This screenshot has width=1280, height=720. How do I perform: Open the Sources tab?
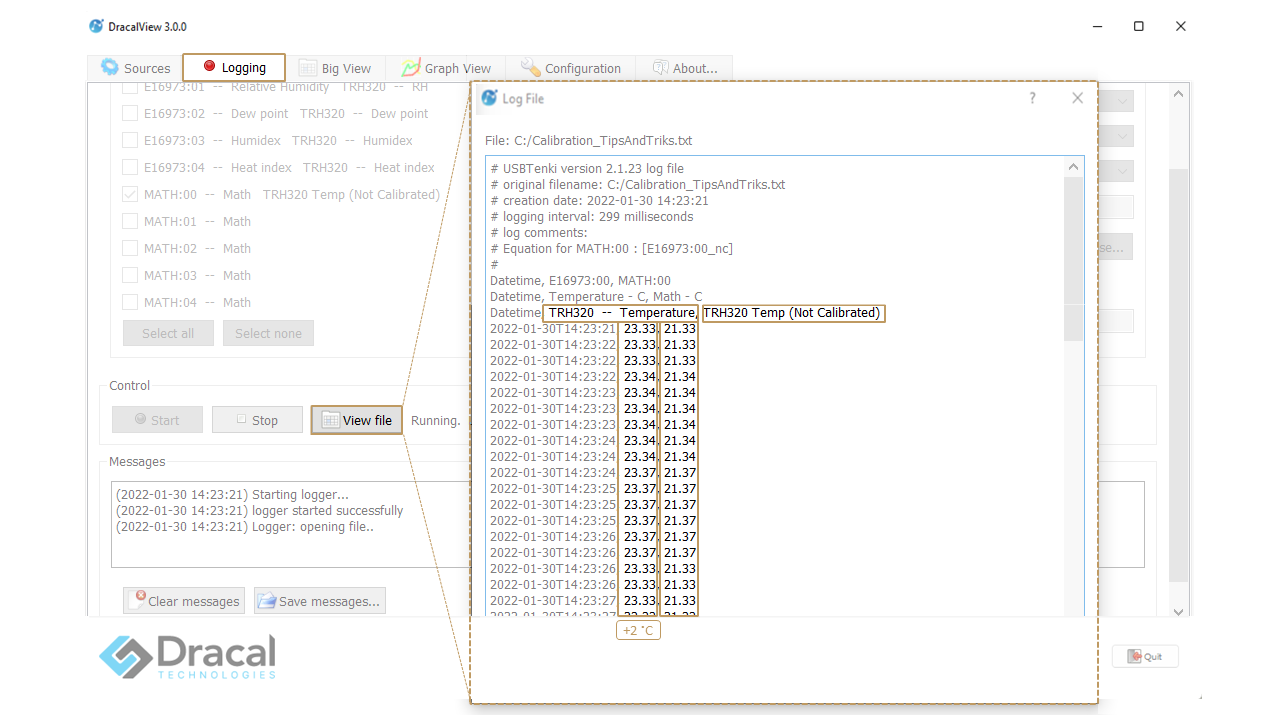tap(135, 68)
